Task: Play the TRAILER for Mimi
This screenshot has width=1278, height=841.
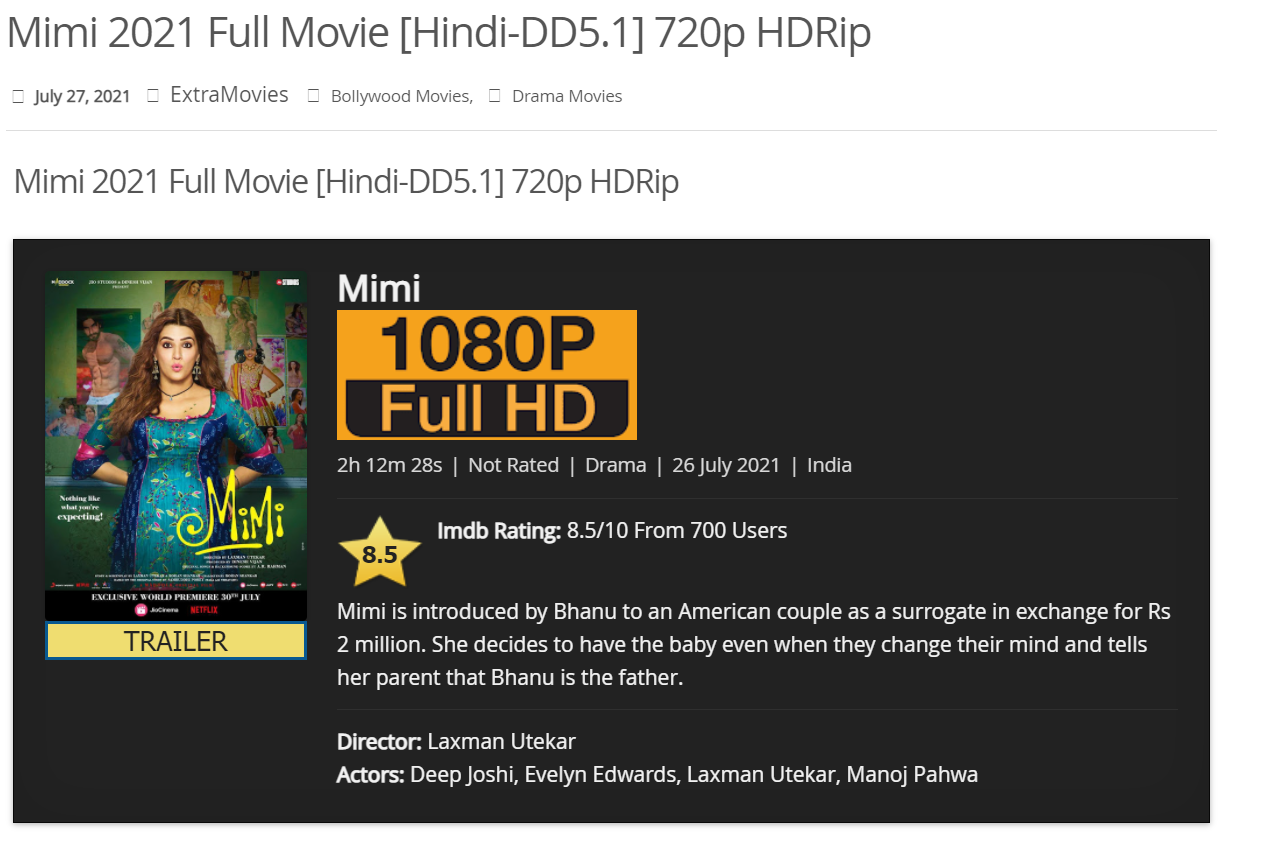Action: tap(176, 641)
